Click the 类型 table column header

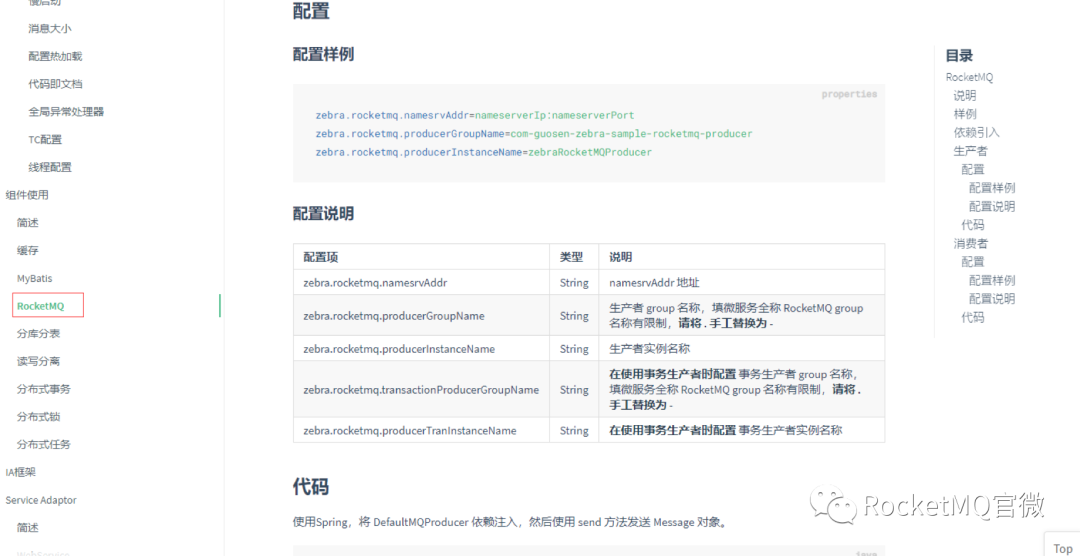[x=572, y=257]
